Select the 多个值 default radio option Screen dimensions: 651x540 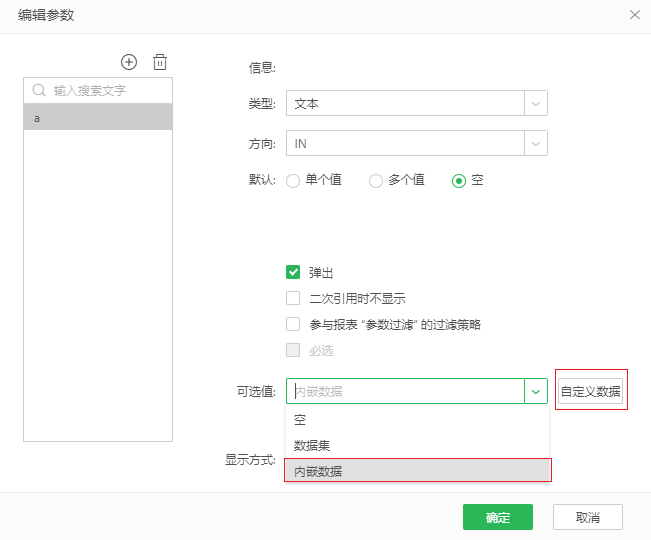[x=376, y=181]
